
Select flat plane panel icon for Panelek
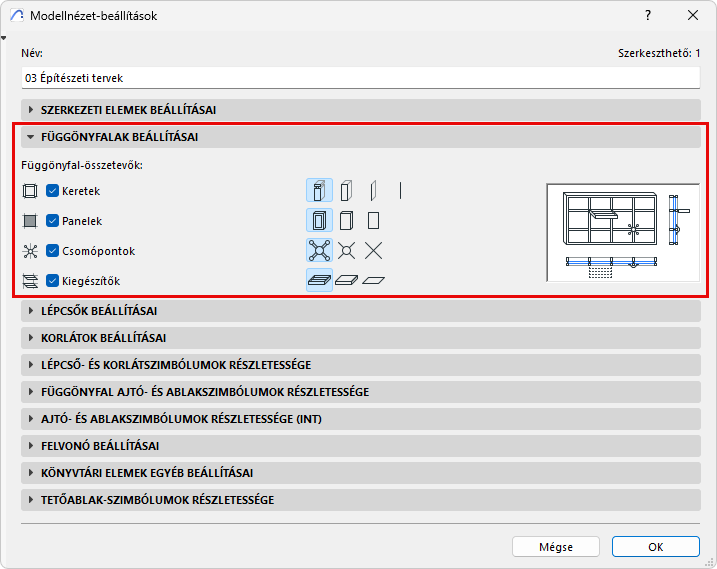[x=373, y=220]
